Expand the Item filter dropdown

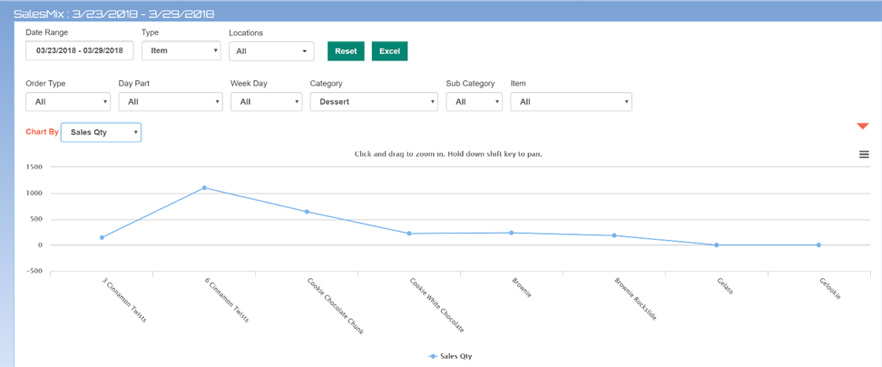(571, 102)
